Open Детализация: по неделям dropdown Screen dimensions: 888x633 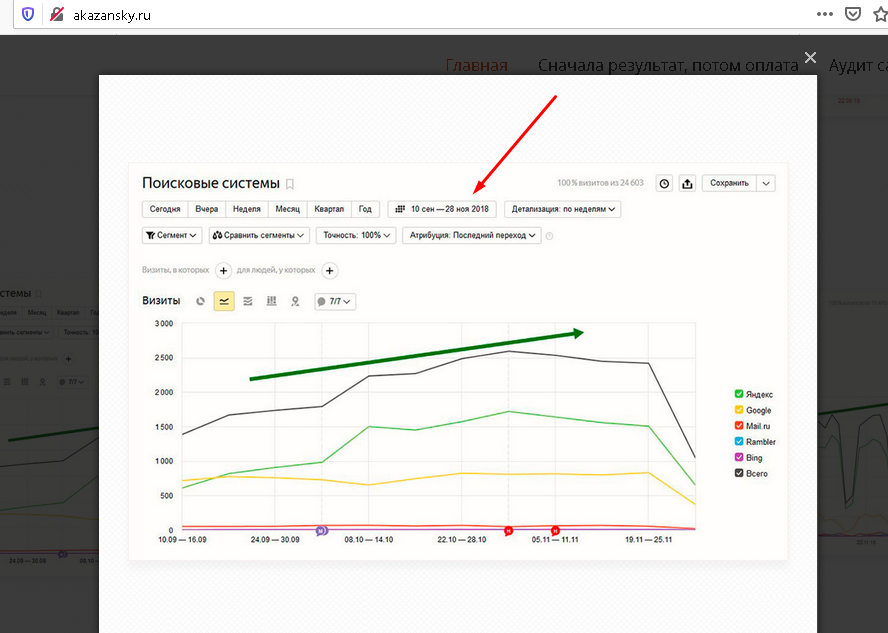tap(562, 209)
